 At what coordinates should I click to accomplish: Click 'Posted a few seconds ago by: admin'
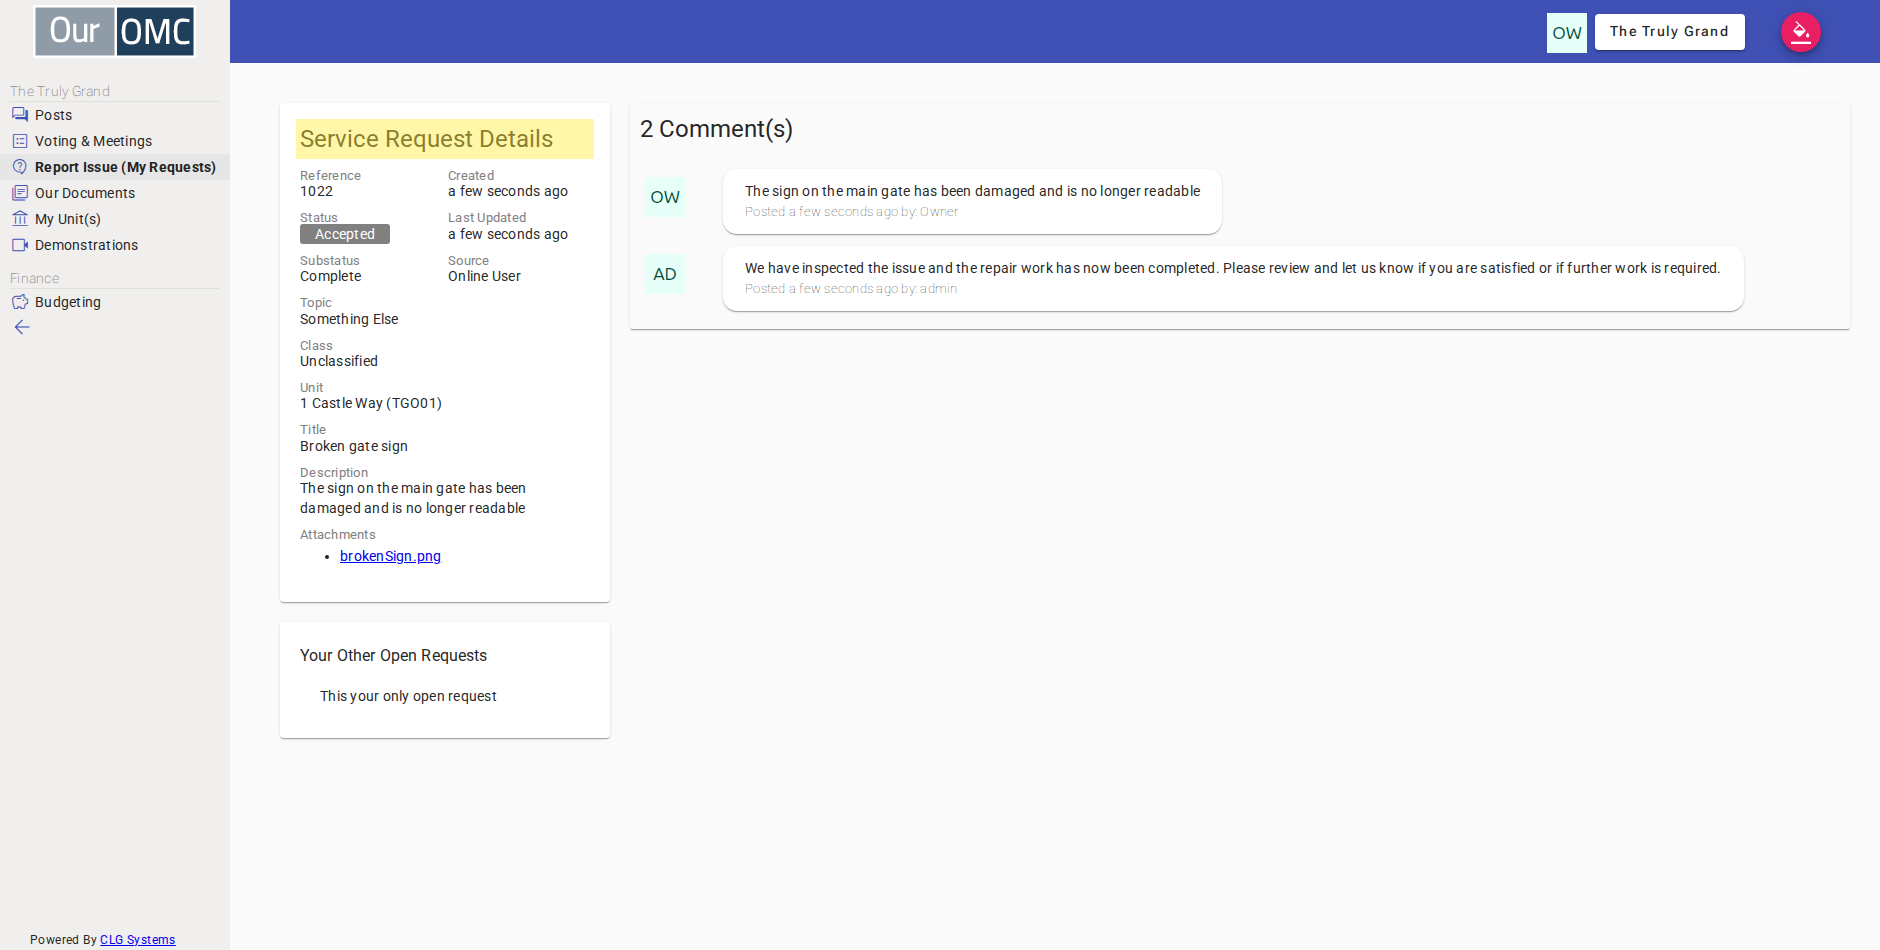click(x=851, y=289)
